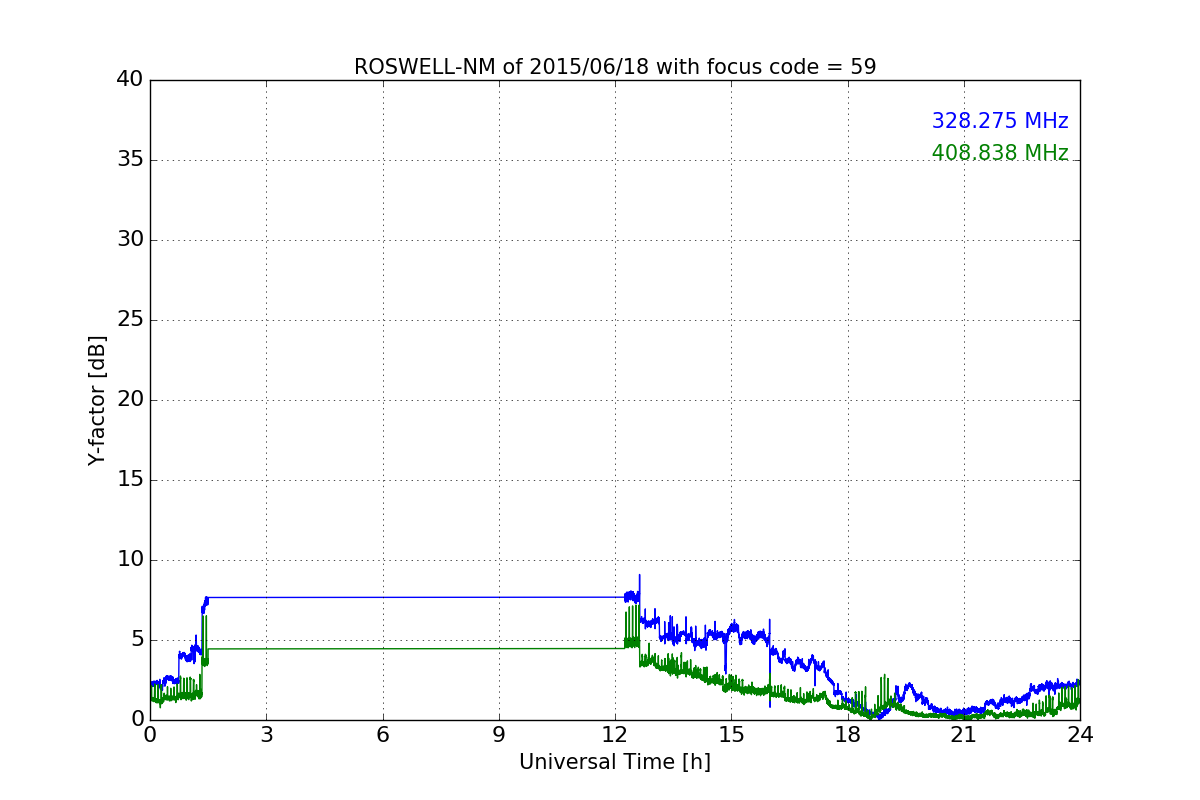This screenshot has width=1200, height=800.
Task: Click the x-axis tick label 3
Action: [266, 735]
